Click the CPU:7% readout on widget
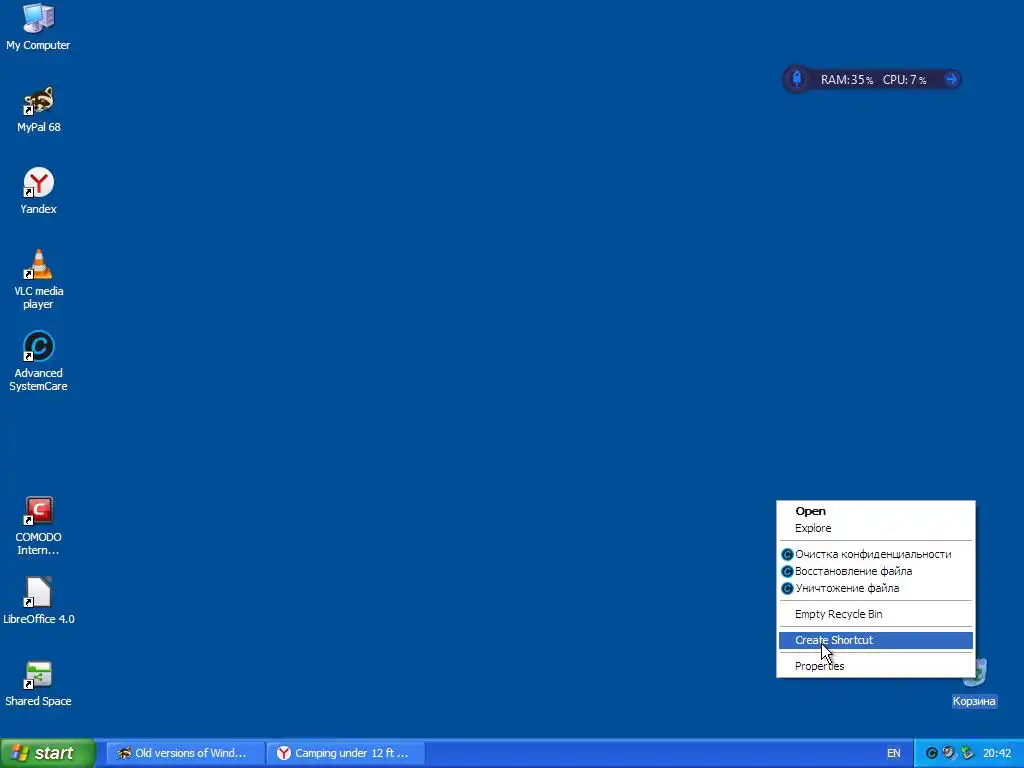Viewport: 1024px width, 768px height. point(904,80)
